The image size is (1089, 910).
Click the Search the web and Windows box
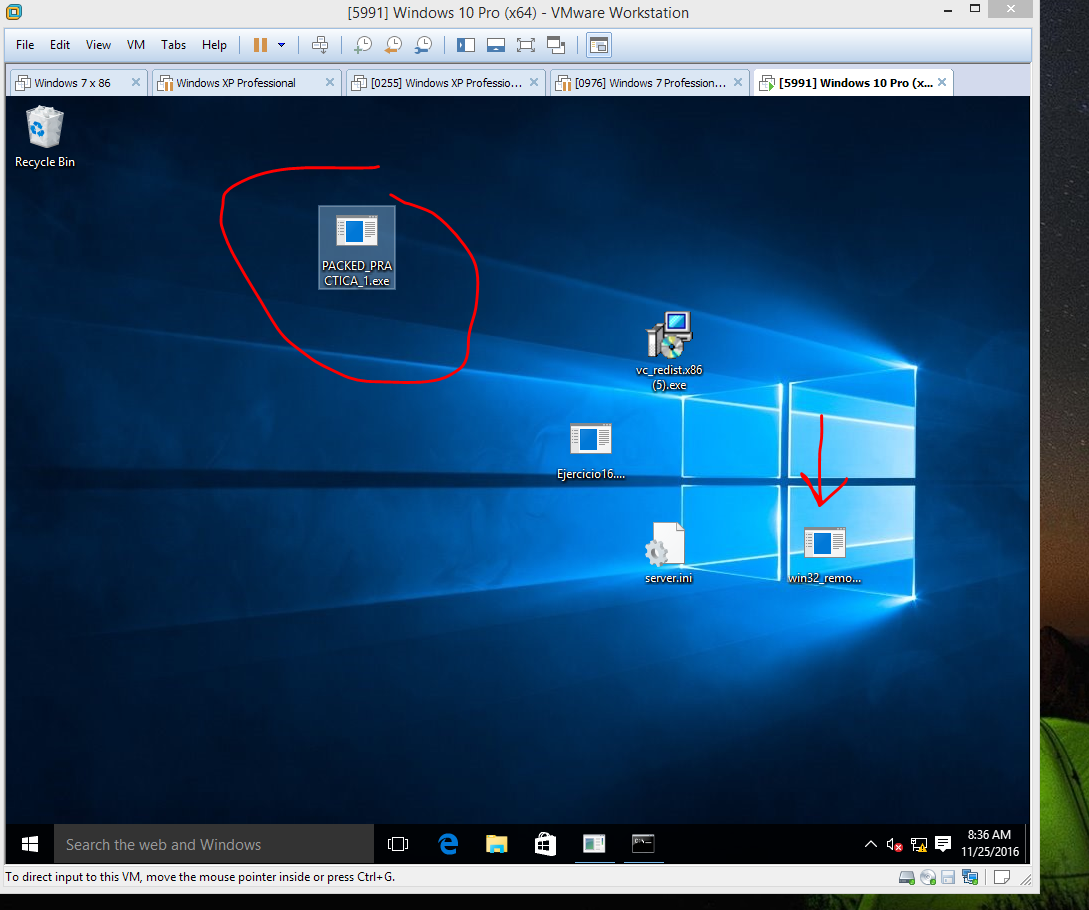[x=214, y=844]
